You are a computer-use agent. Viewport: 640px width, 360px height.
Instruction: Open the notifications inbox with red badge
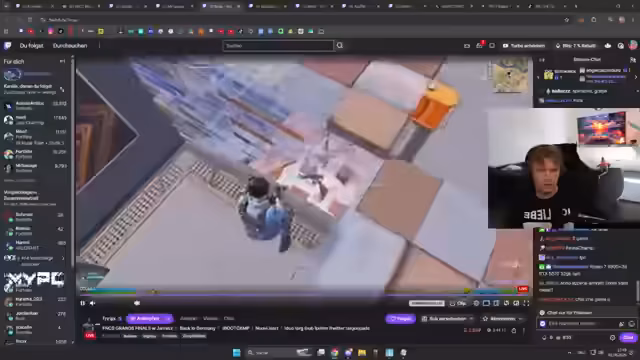pyautogui.click(x=479, y=45)
